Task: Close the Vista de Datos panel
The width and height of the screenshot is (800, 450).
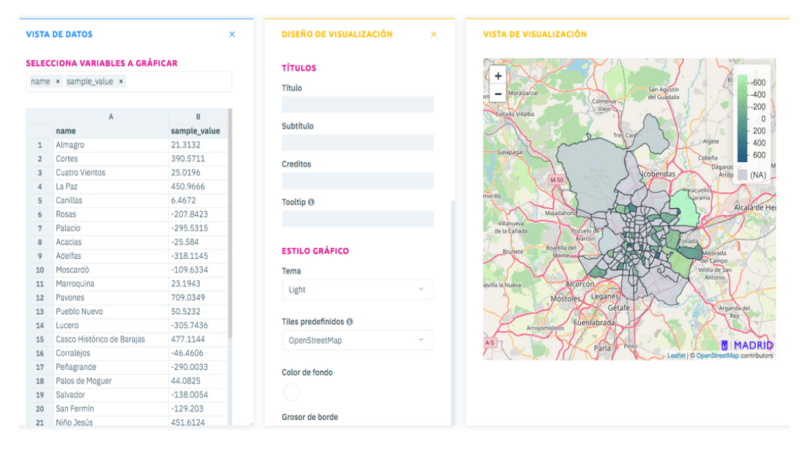Action: [x=232, y=34]
